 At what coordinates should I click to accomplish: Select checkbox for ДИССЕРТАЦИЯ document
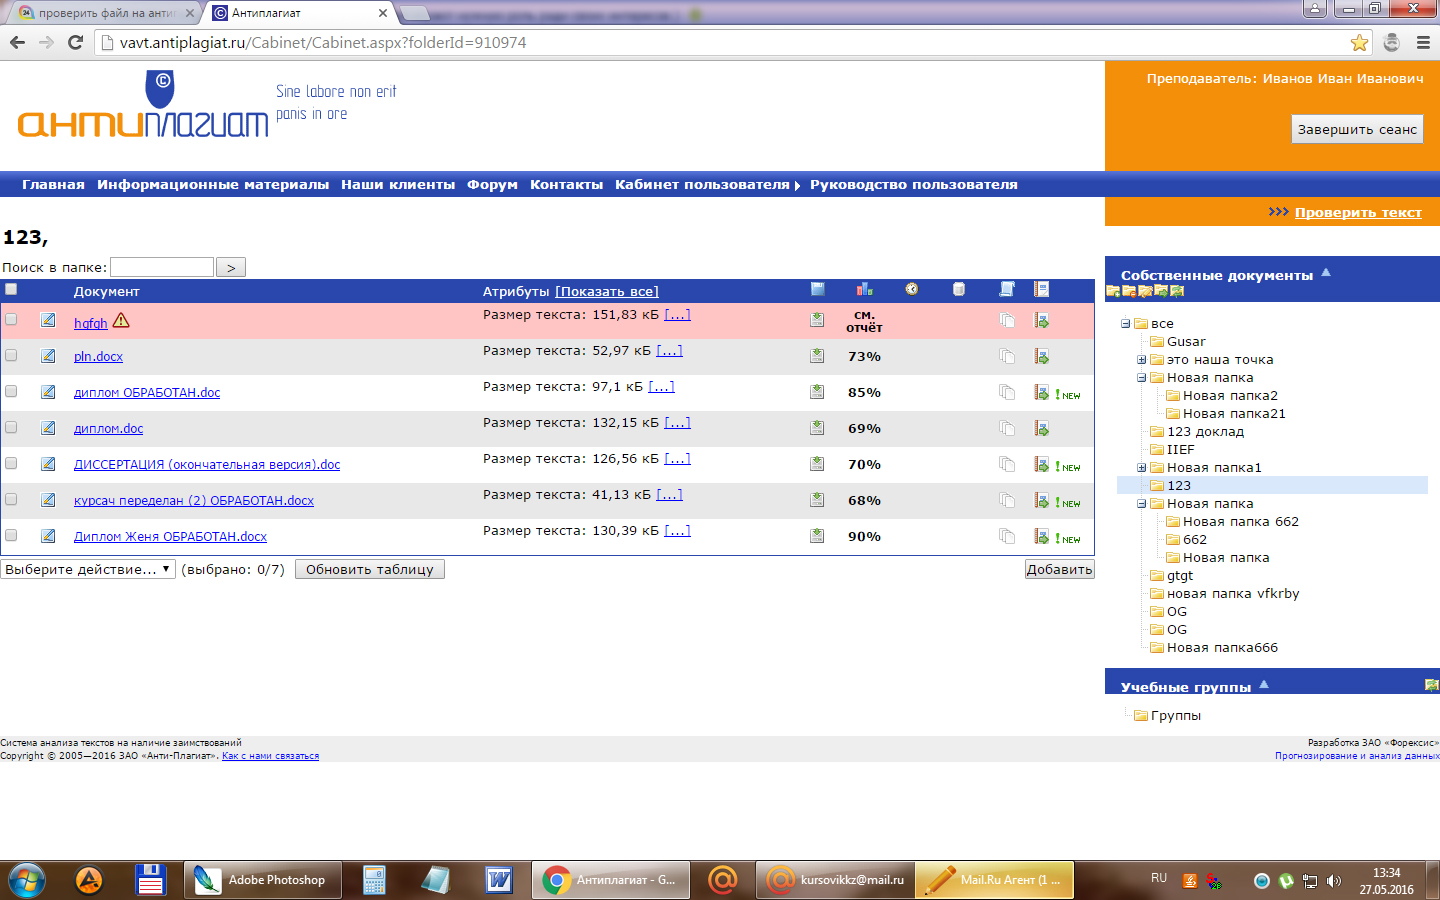[x=11, y=463]
